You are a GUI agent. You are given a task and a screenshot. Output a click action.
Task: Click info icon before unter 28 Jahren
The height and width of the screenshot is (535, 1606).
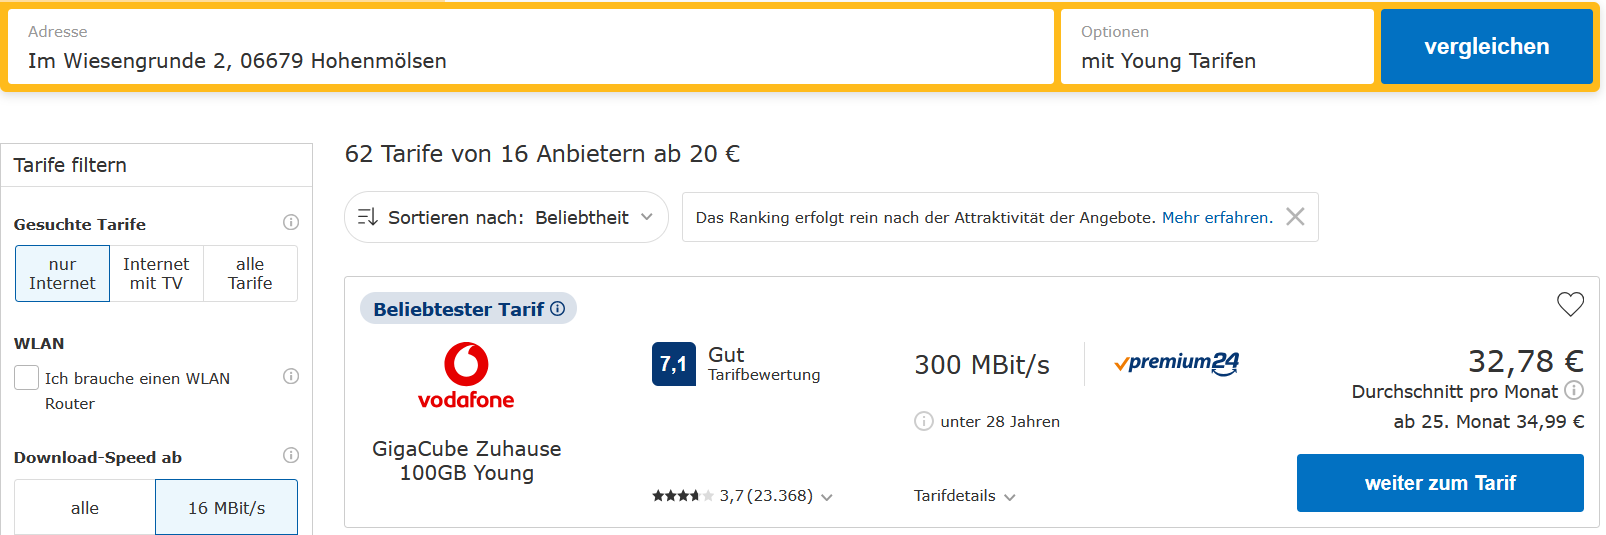[x=924, y=421]
